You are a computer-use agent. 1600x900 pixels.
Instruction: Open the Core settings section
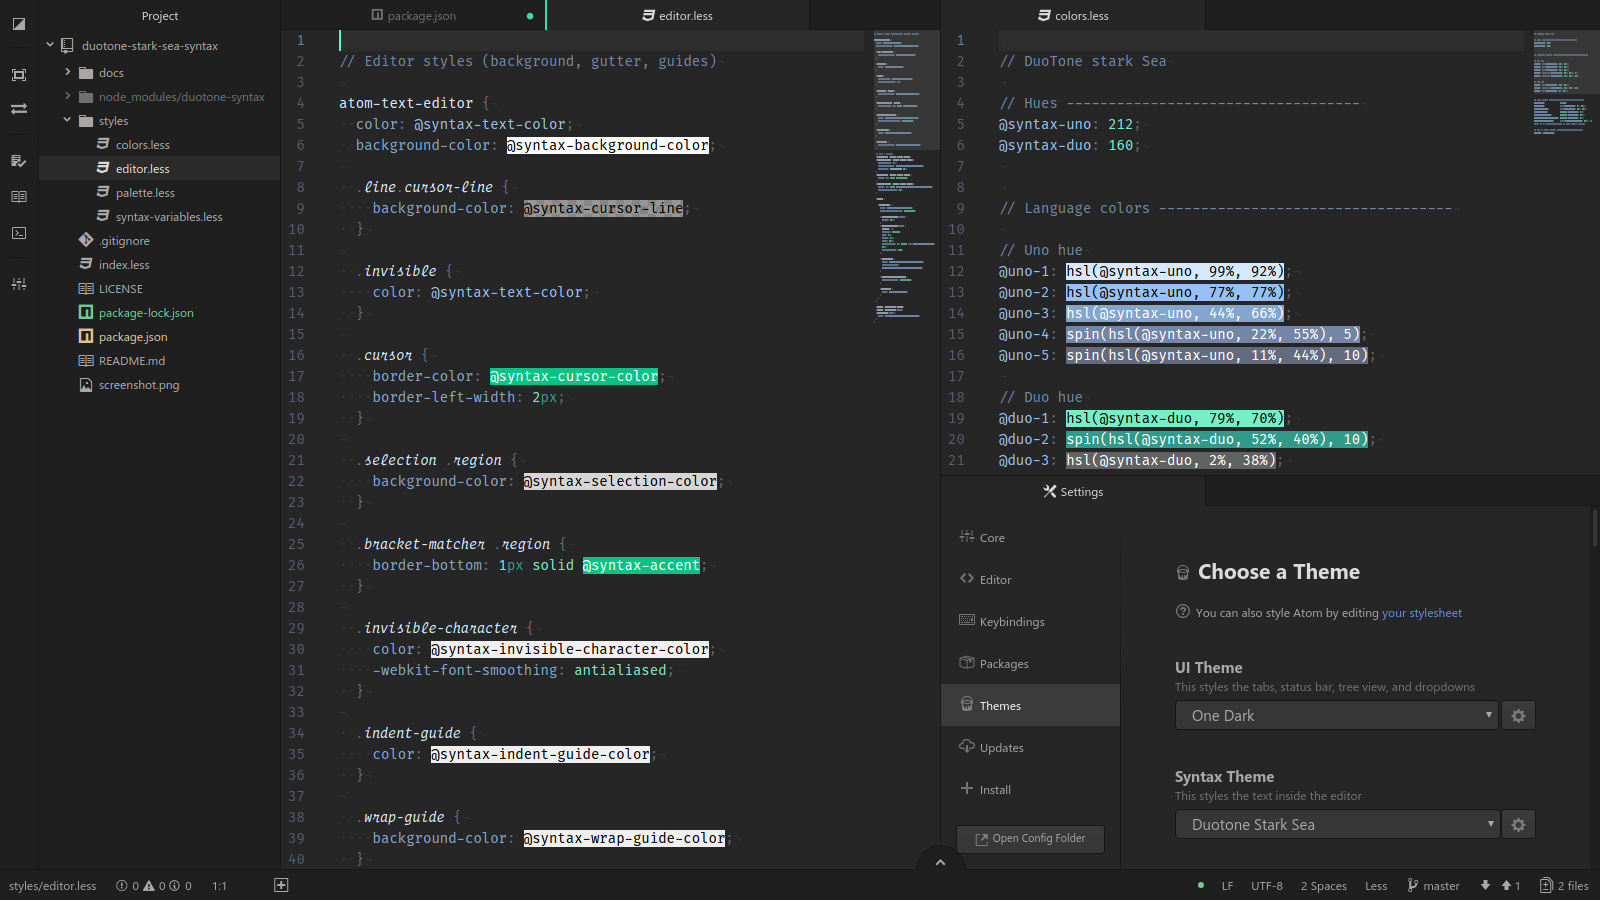[1030, 537]
